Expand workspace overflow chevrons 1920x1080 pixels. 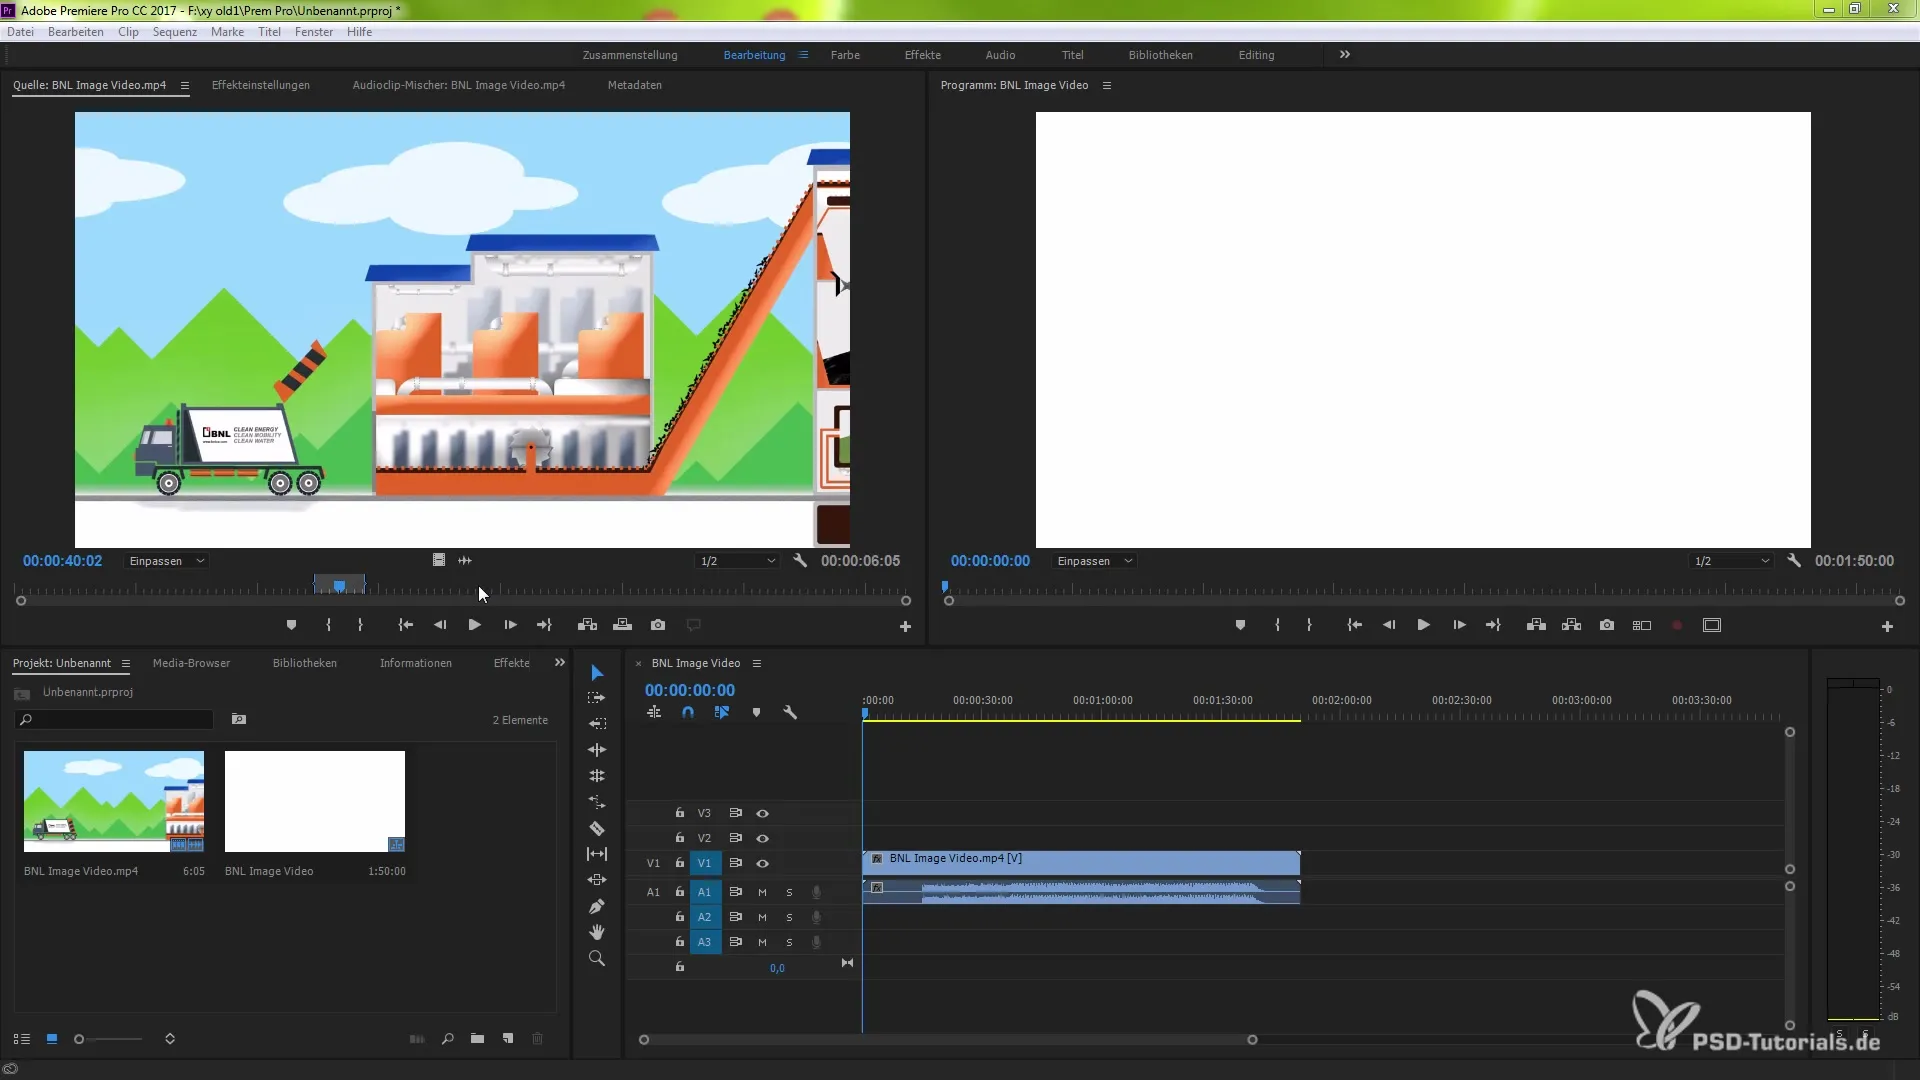click(x=1345, y=55)
